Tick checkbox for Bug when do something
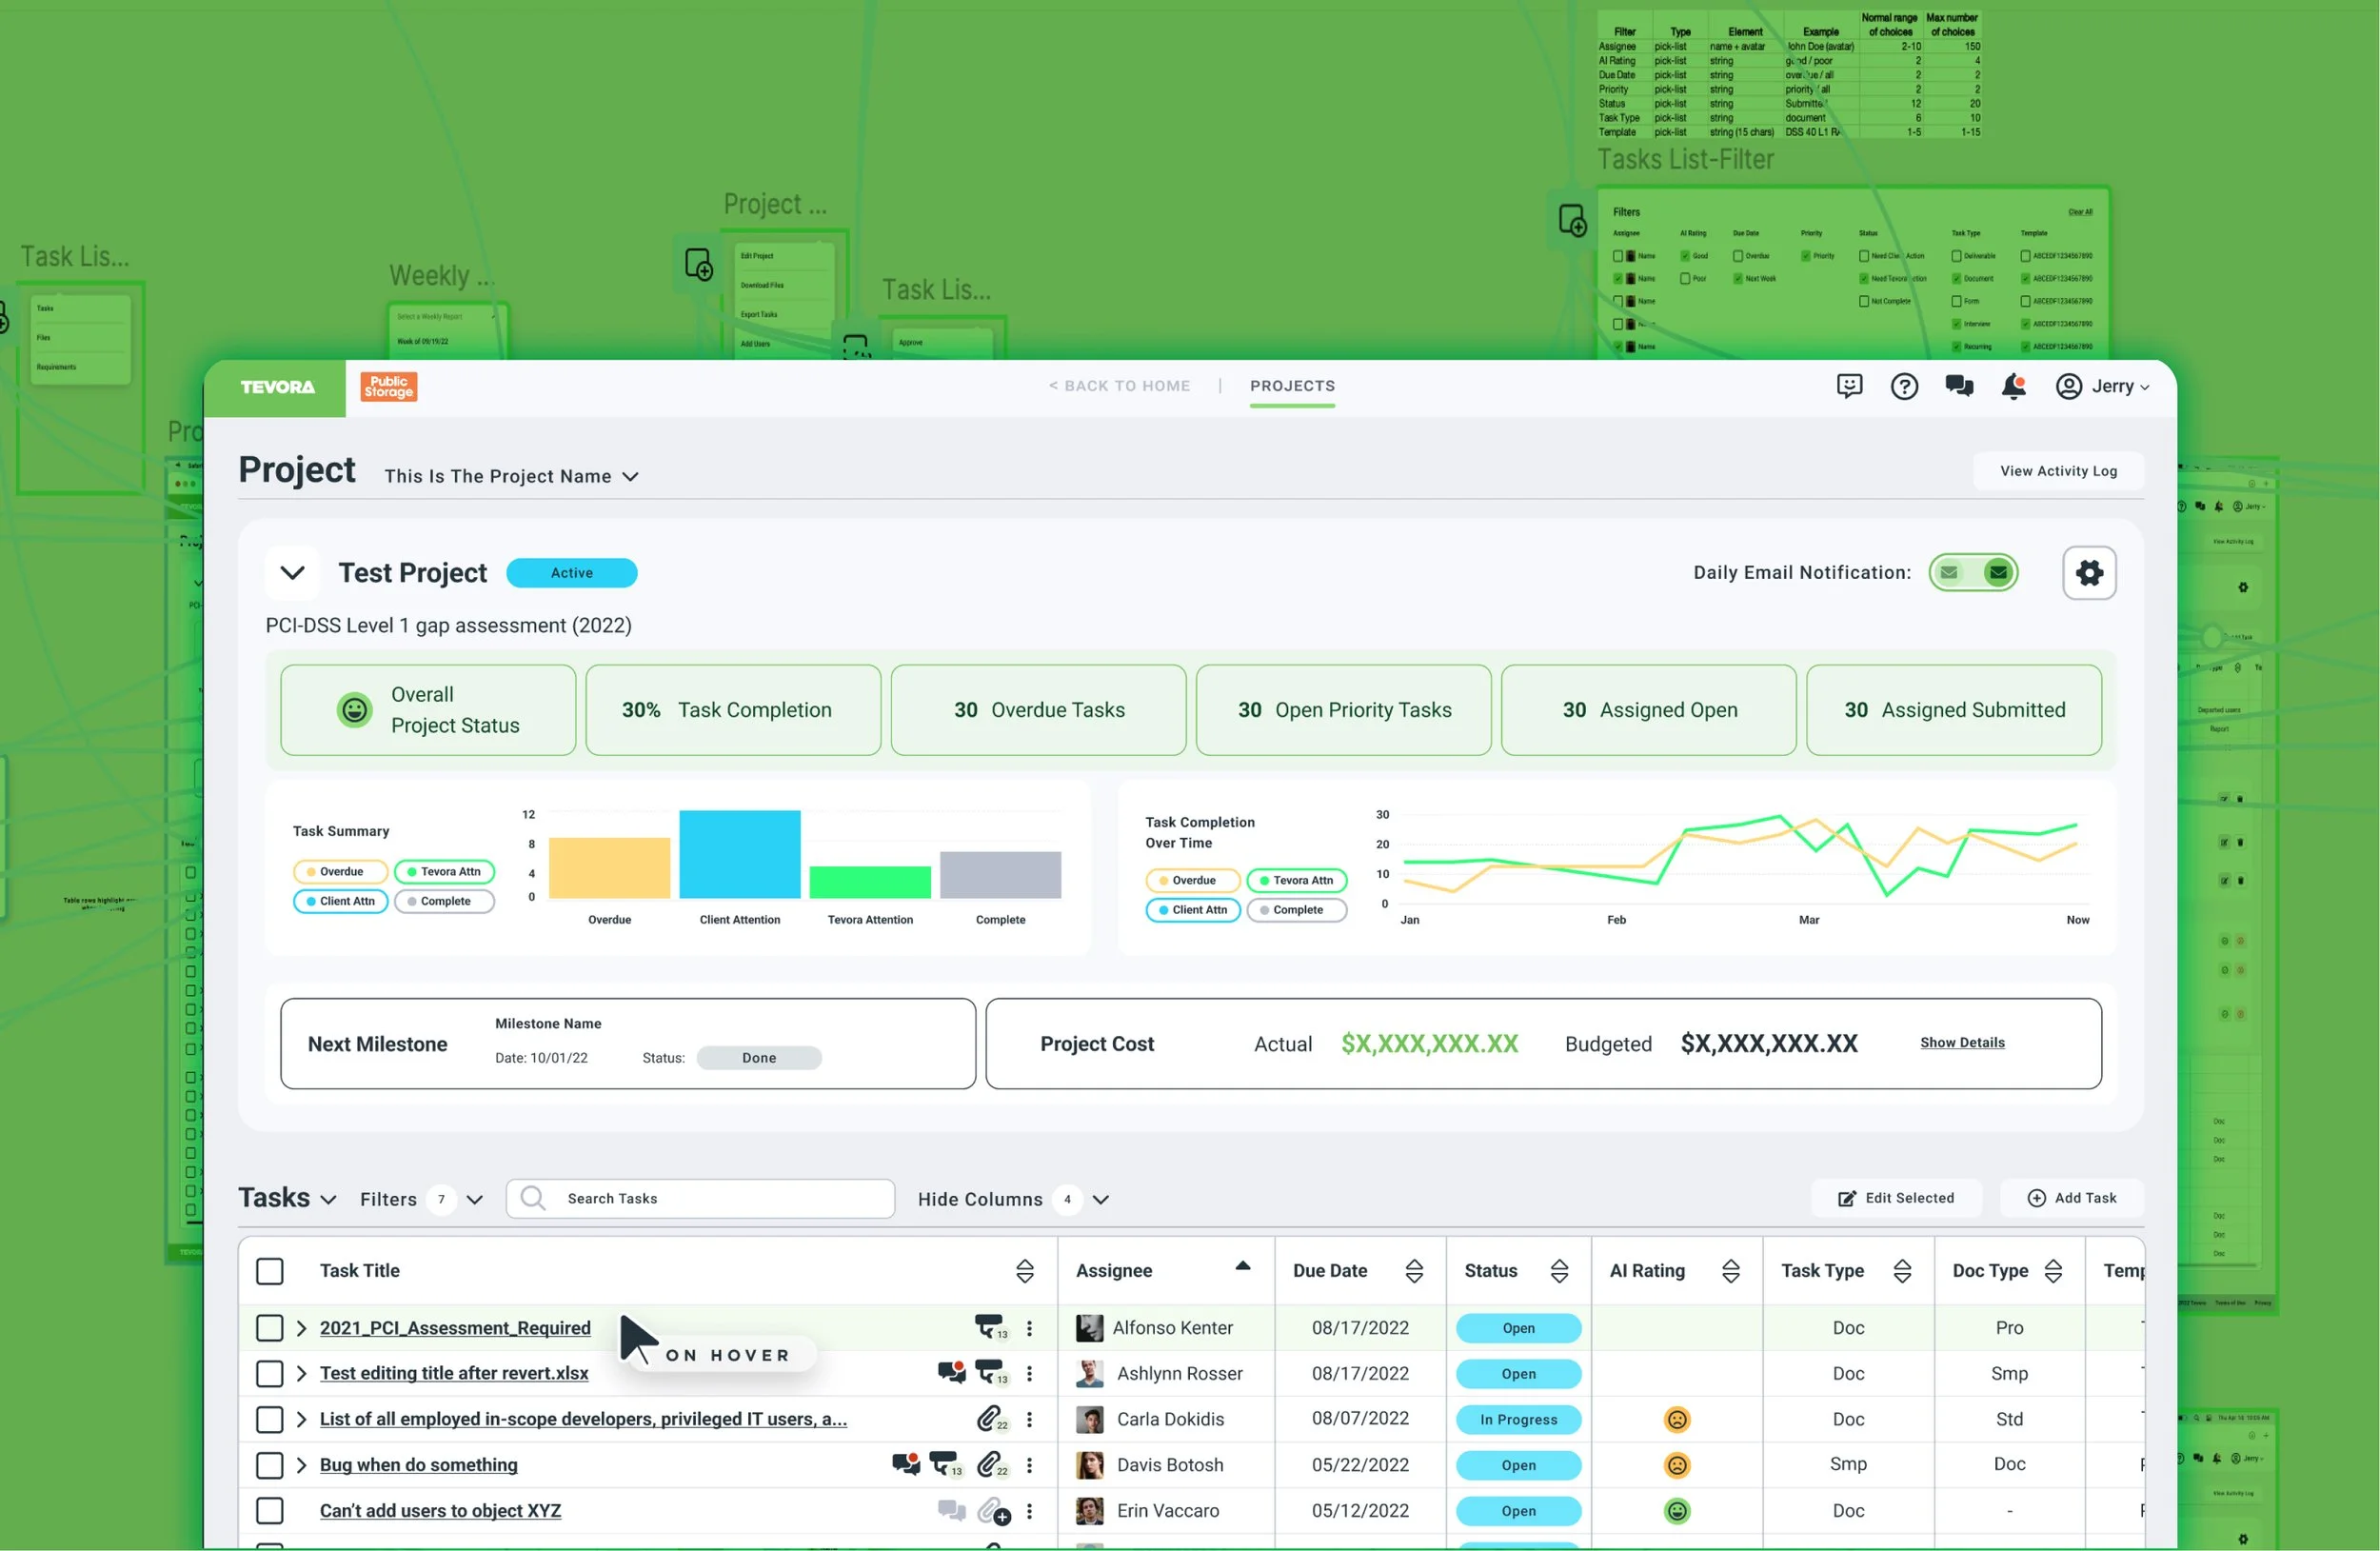The image size is (2380, 1551). coord(270,1465)
